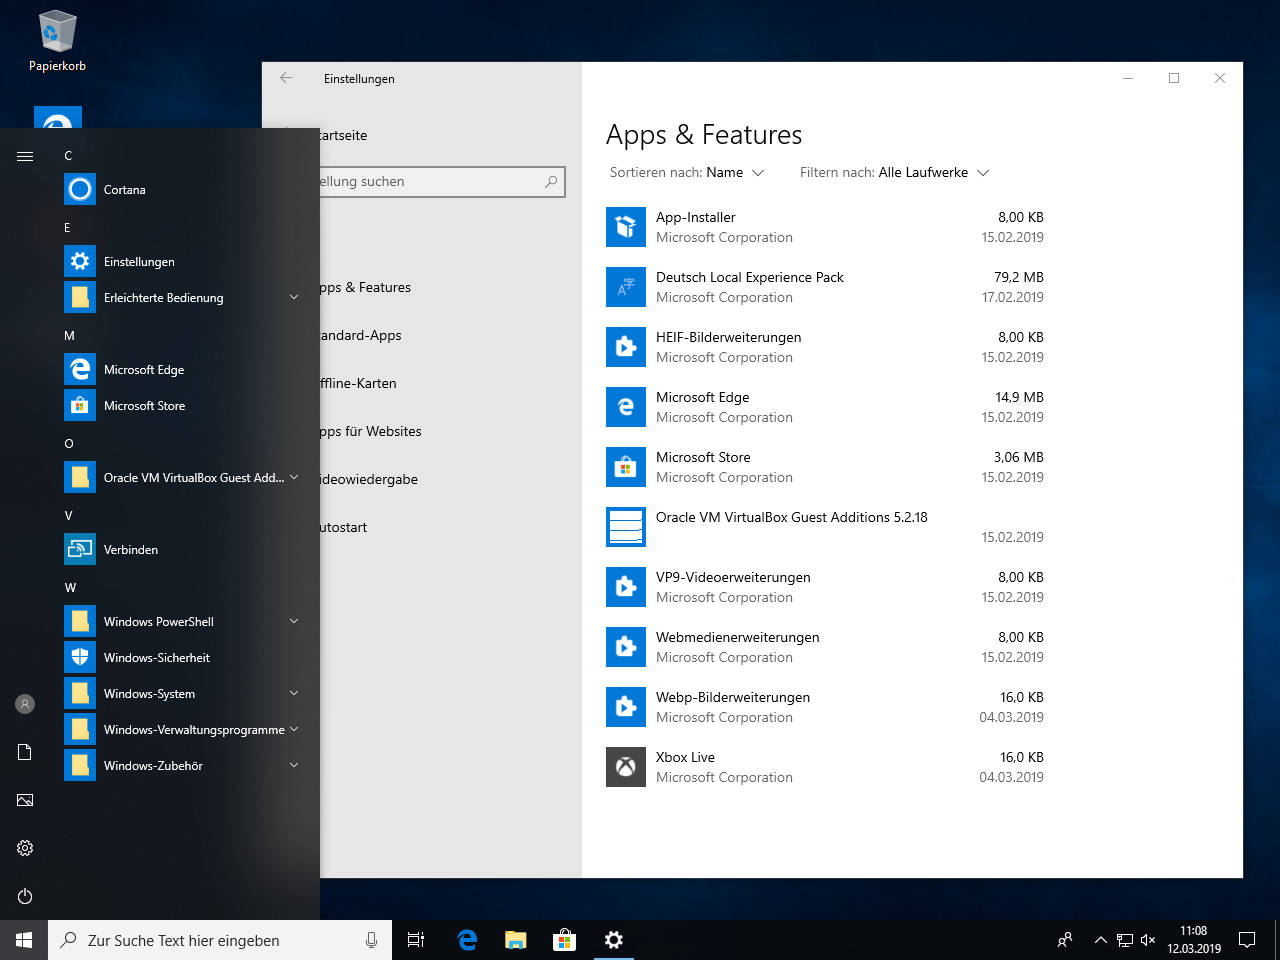Open Windows-Sicherheit shield entry
This screenshot has height=960, width=1280.
coord(156,658)
